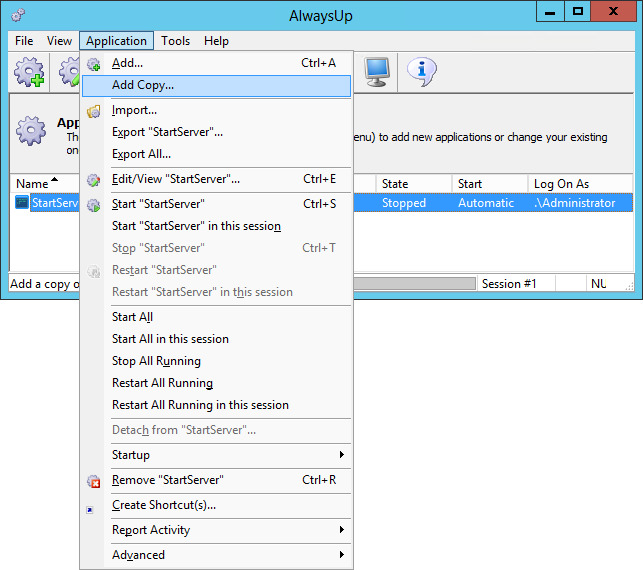This screenshot has width=643, height=570.
Task: Select Create Shortcut(s)... entry
Action: [x=217, y=505]
